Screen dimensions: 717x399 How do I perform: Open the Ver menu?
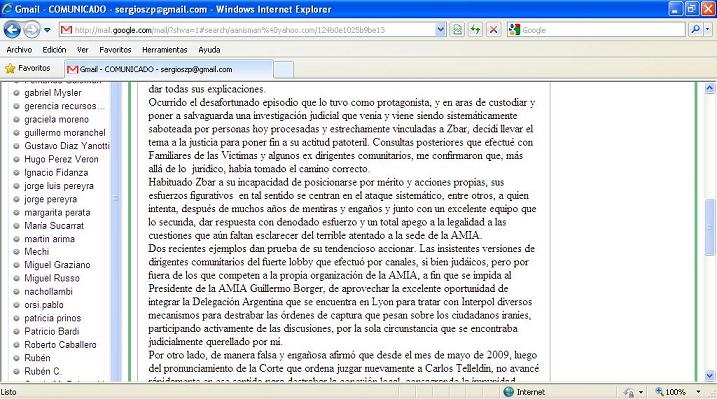[82, 50]
